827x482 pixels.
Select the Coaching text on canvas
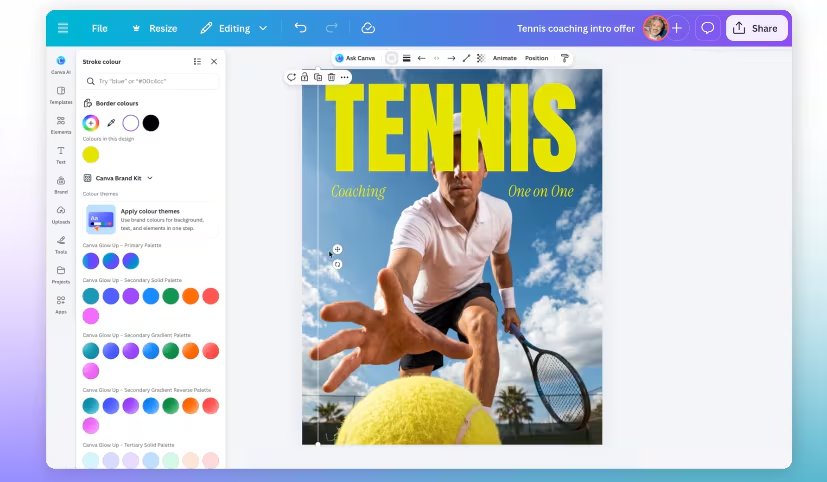point(359,191)
